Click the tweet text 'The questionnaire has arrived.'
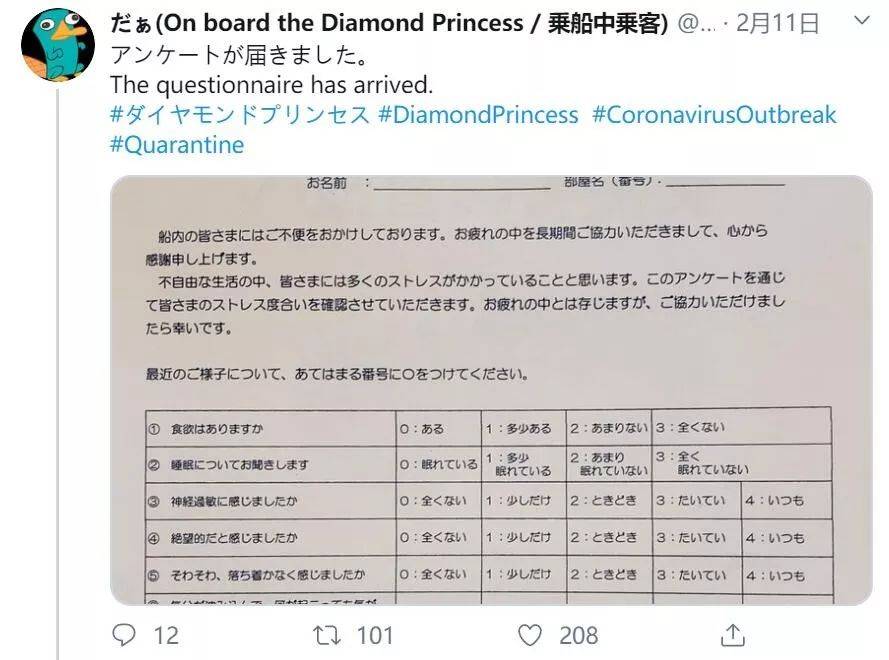The width and height of the screenshot is (889, 660). click(x=272, y=84)
